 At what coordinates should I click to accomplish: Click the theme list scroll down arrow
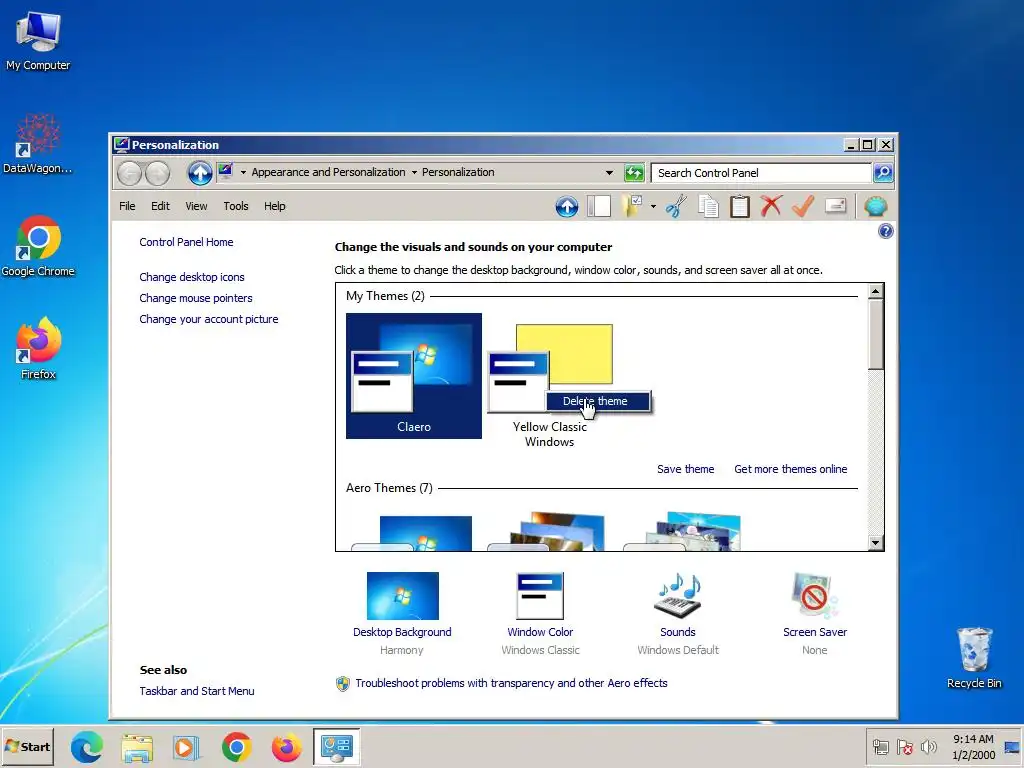coord(876,543)
